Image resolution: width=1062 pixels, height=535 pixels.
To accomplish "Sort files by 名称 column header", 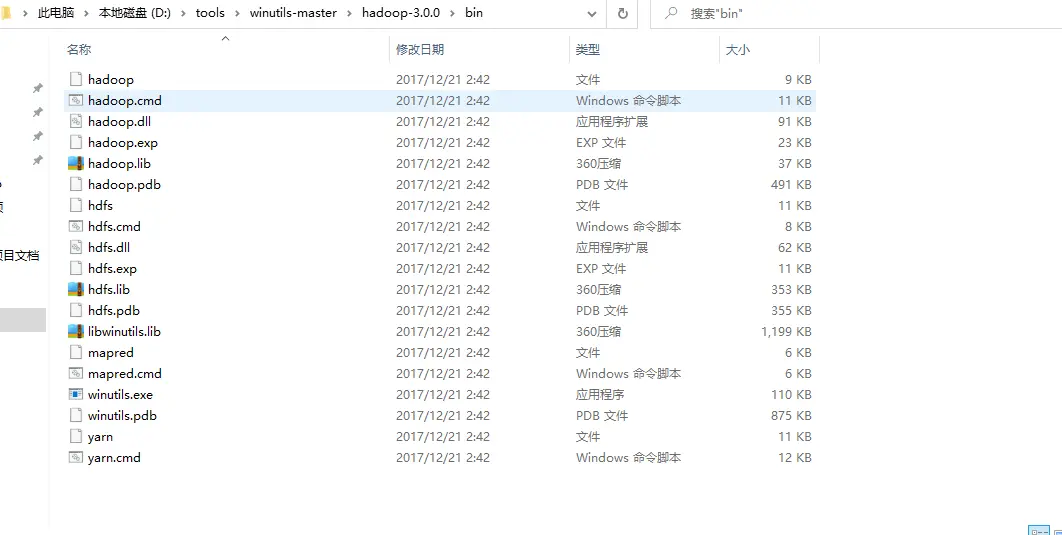I will (x=80, y=49).
